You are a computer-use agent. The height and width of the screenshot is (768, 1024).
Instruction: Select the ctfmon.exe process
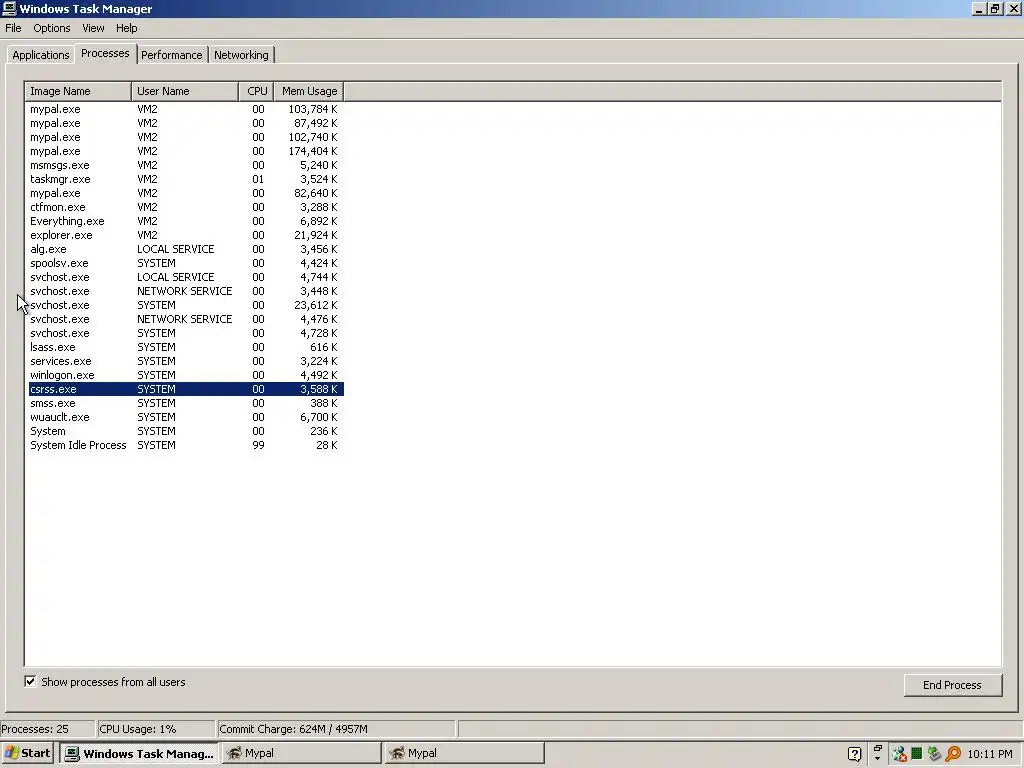coord(185,207)
